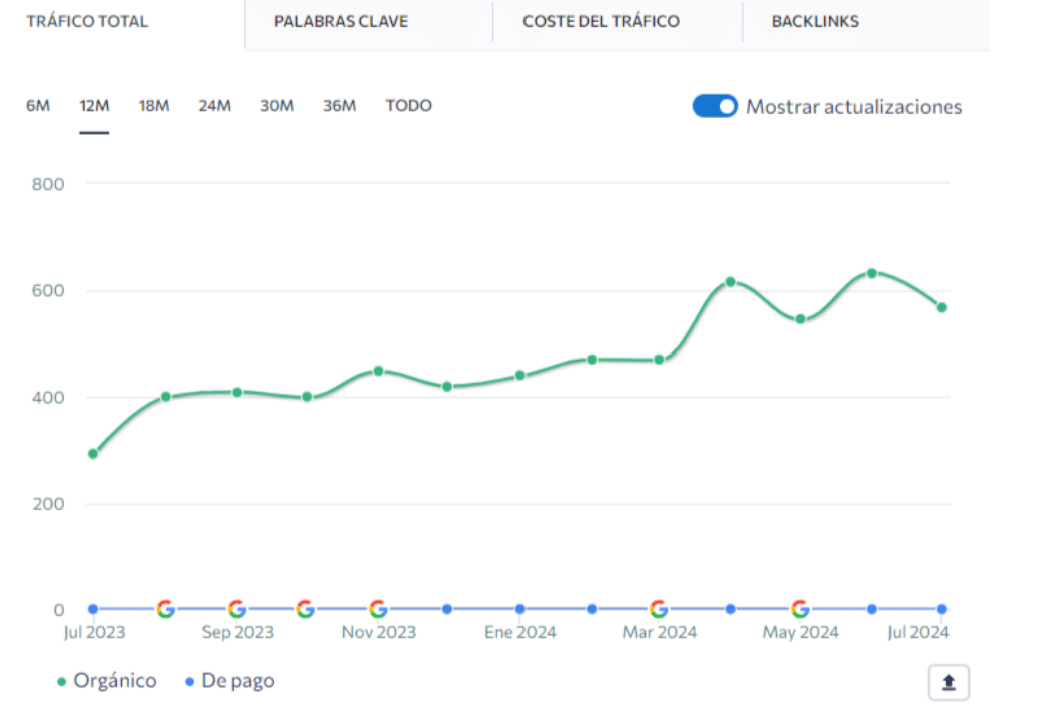This screenshot has width=1046, height=704.
Task: Select the Tráfico Total tab
Action: (x=87, y=21)
